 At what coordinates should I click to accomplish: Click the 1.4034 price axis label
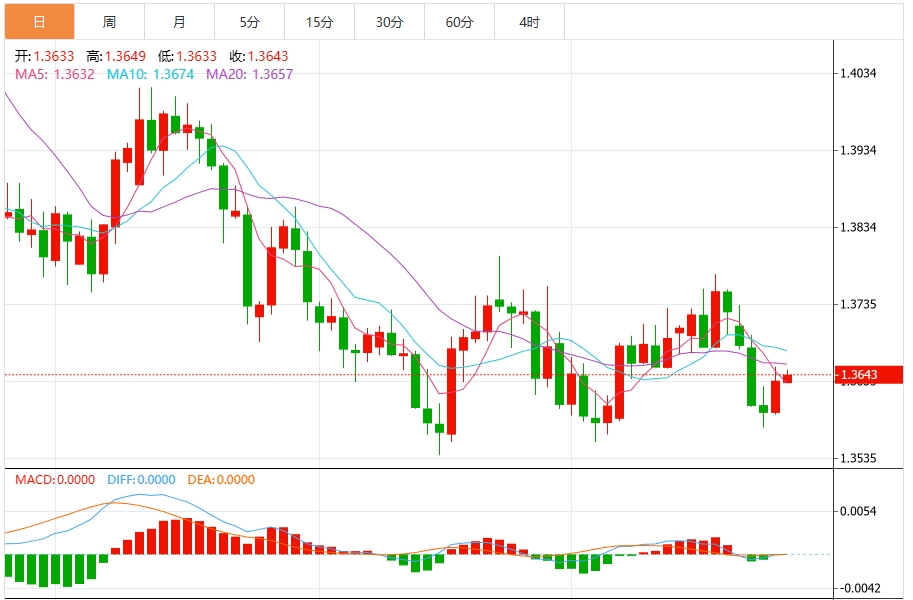[x=858, y=73]
